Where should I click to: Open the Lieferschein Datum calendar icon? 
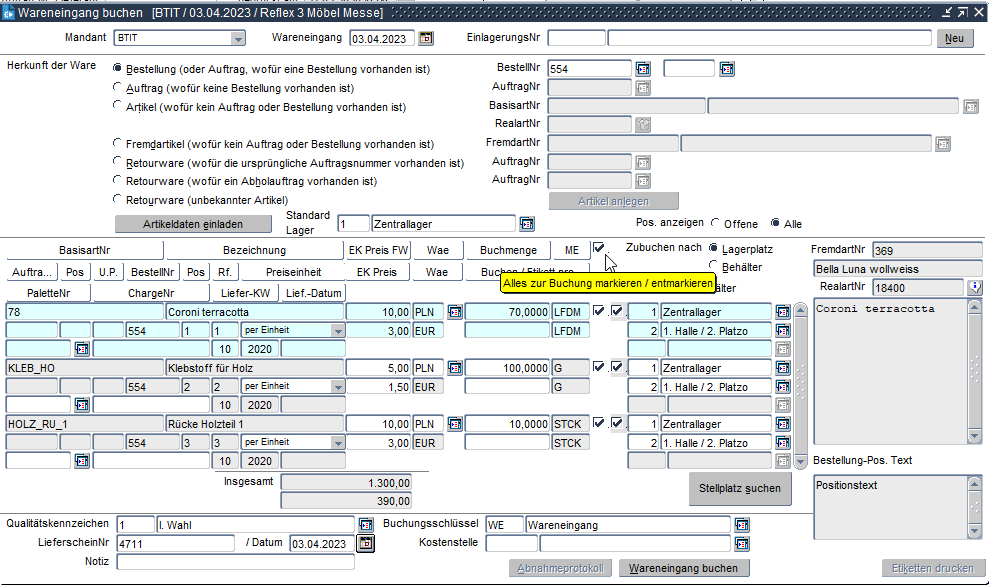click(366, 543)
